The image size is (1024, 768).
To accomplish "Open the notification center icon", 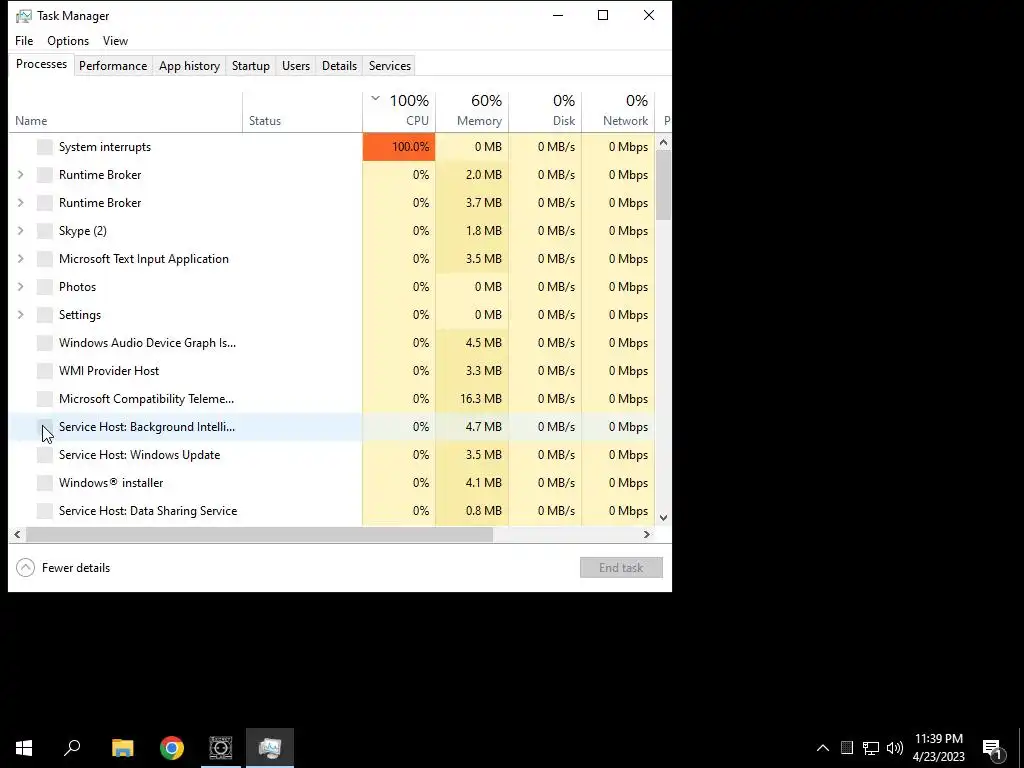I will (x=993, y=748).
